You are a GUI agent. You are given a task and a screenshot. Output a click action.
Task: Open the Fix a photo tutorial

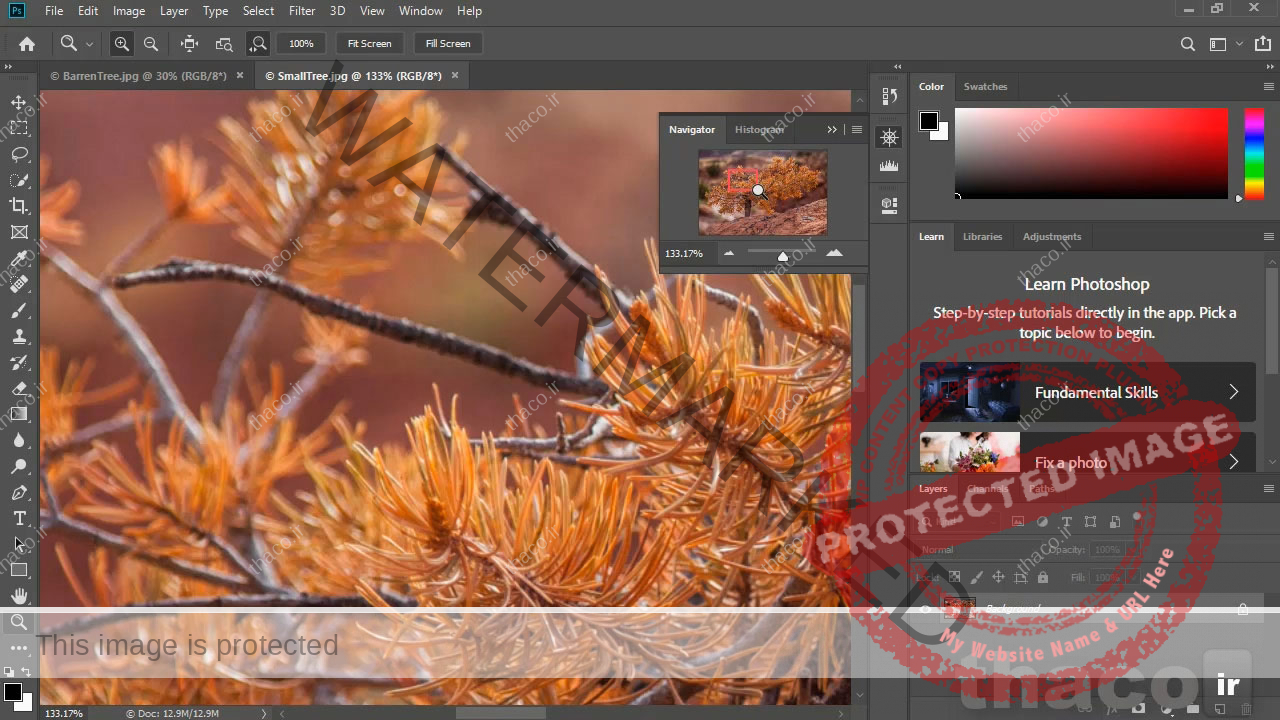(1088, 453)
